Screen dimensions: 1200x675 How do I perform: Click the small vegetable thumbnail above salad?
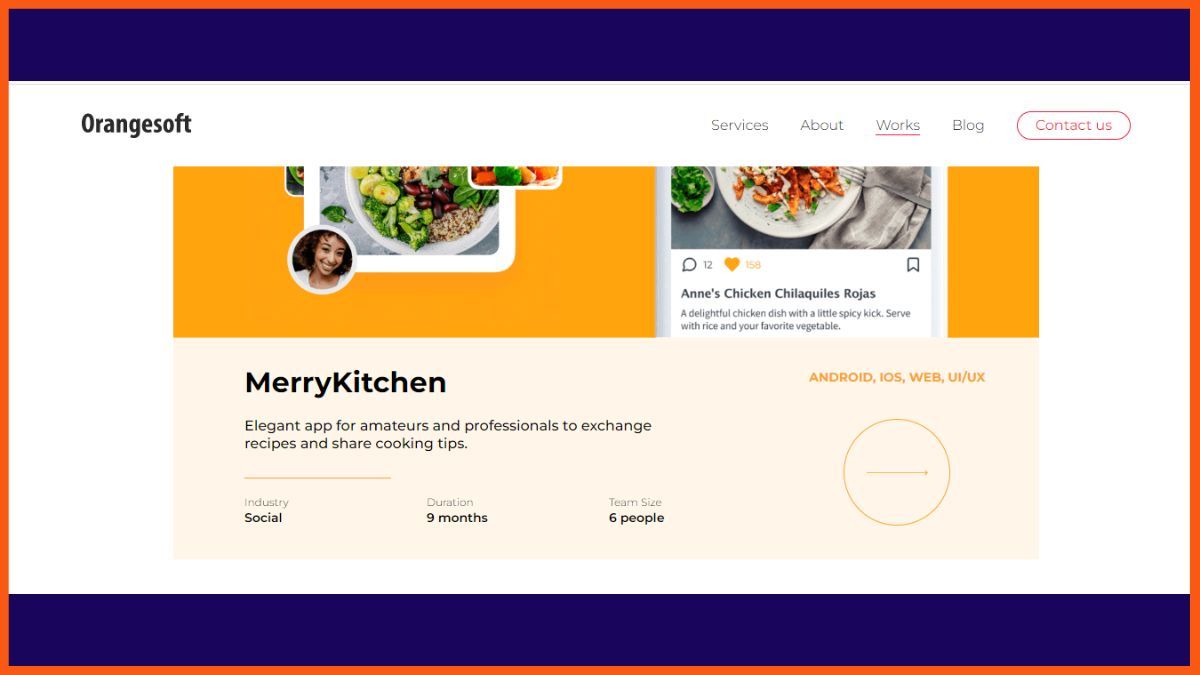515,176
